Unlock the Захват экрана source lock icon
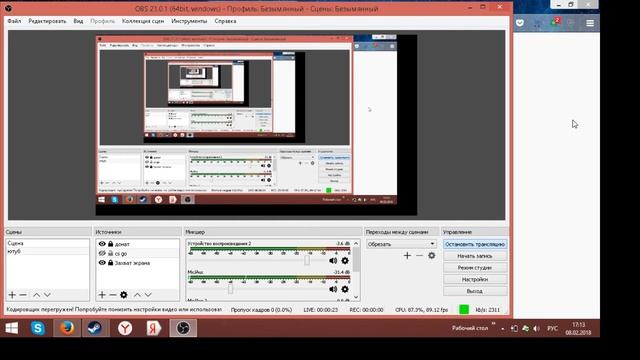 coord(111,263)
